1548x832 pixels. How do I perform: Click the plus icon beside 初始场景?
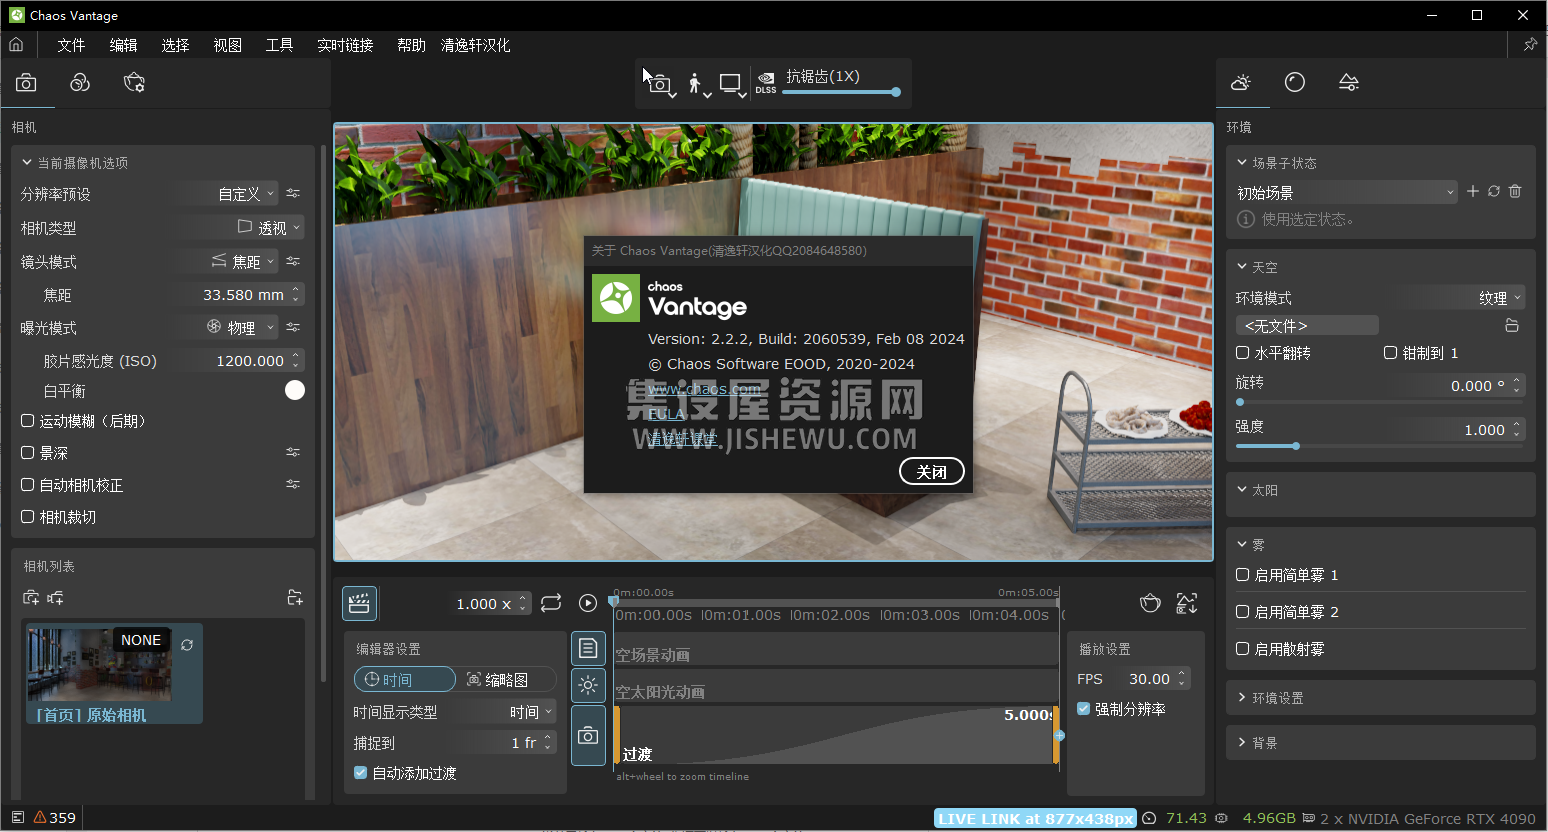coord(1473,191)
